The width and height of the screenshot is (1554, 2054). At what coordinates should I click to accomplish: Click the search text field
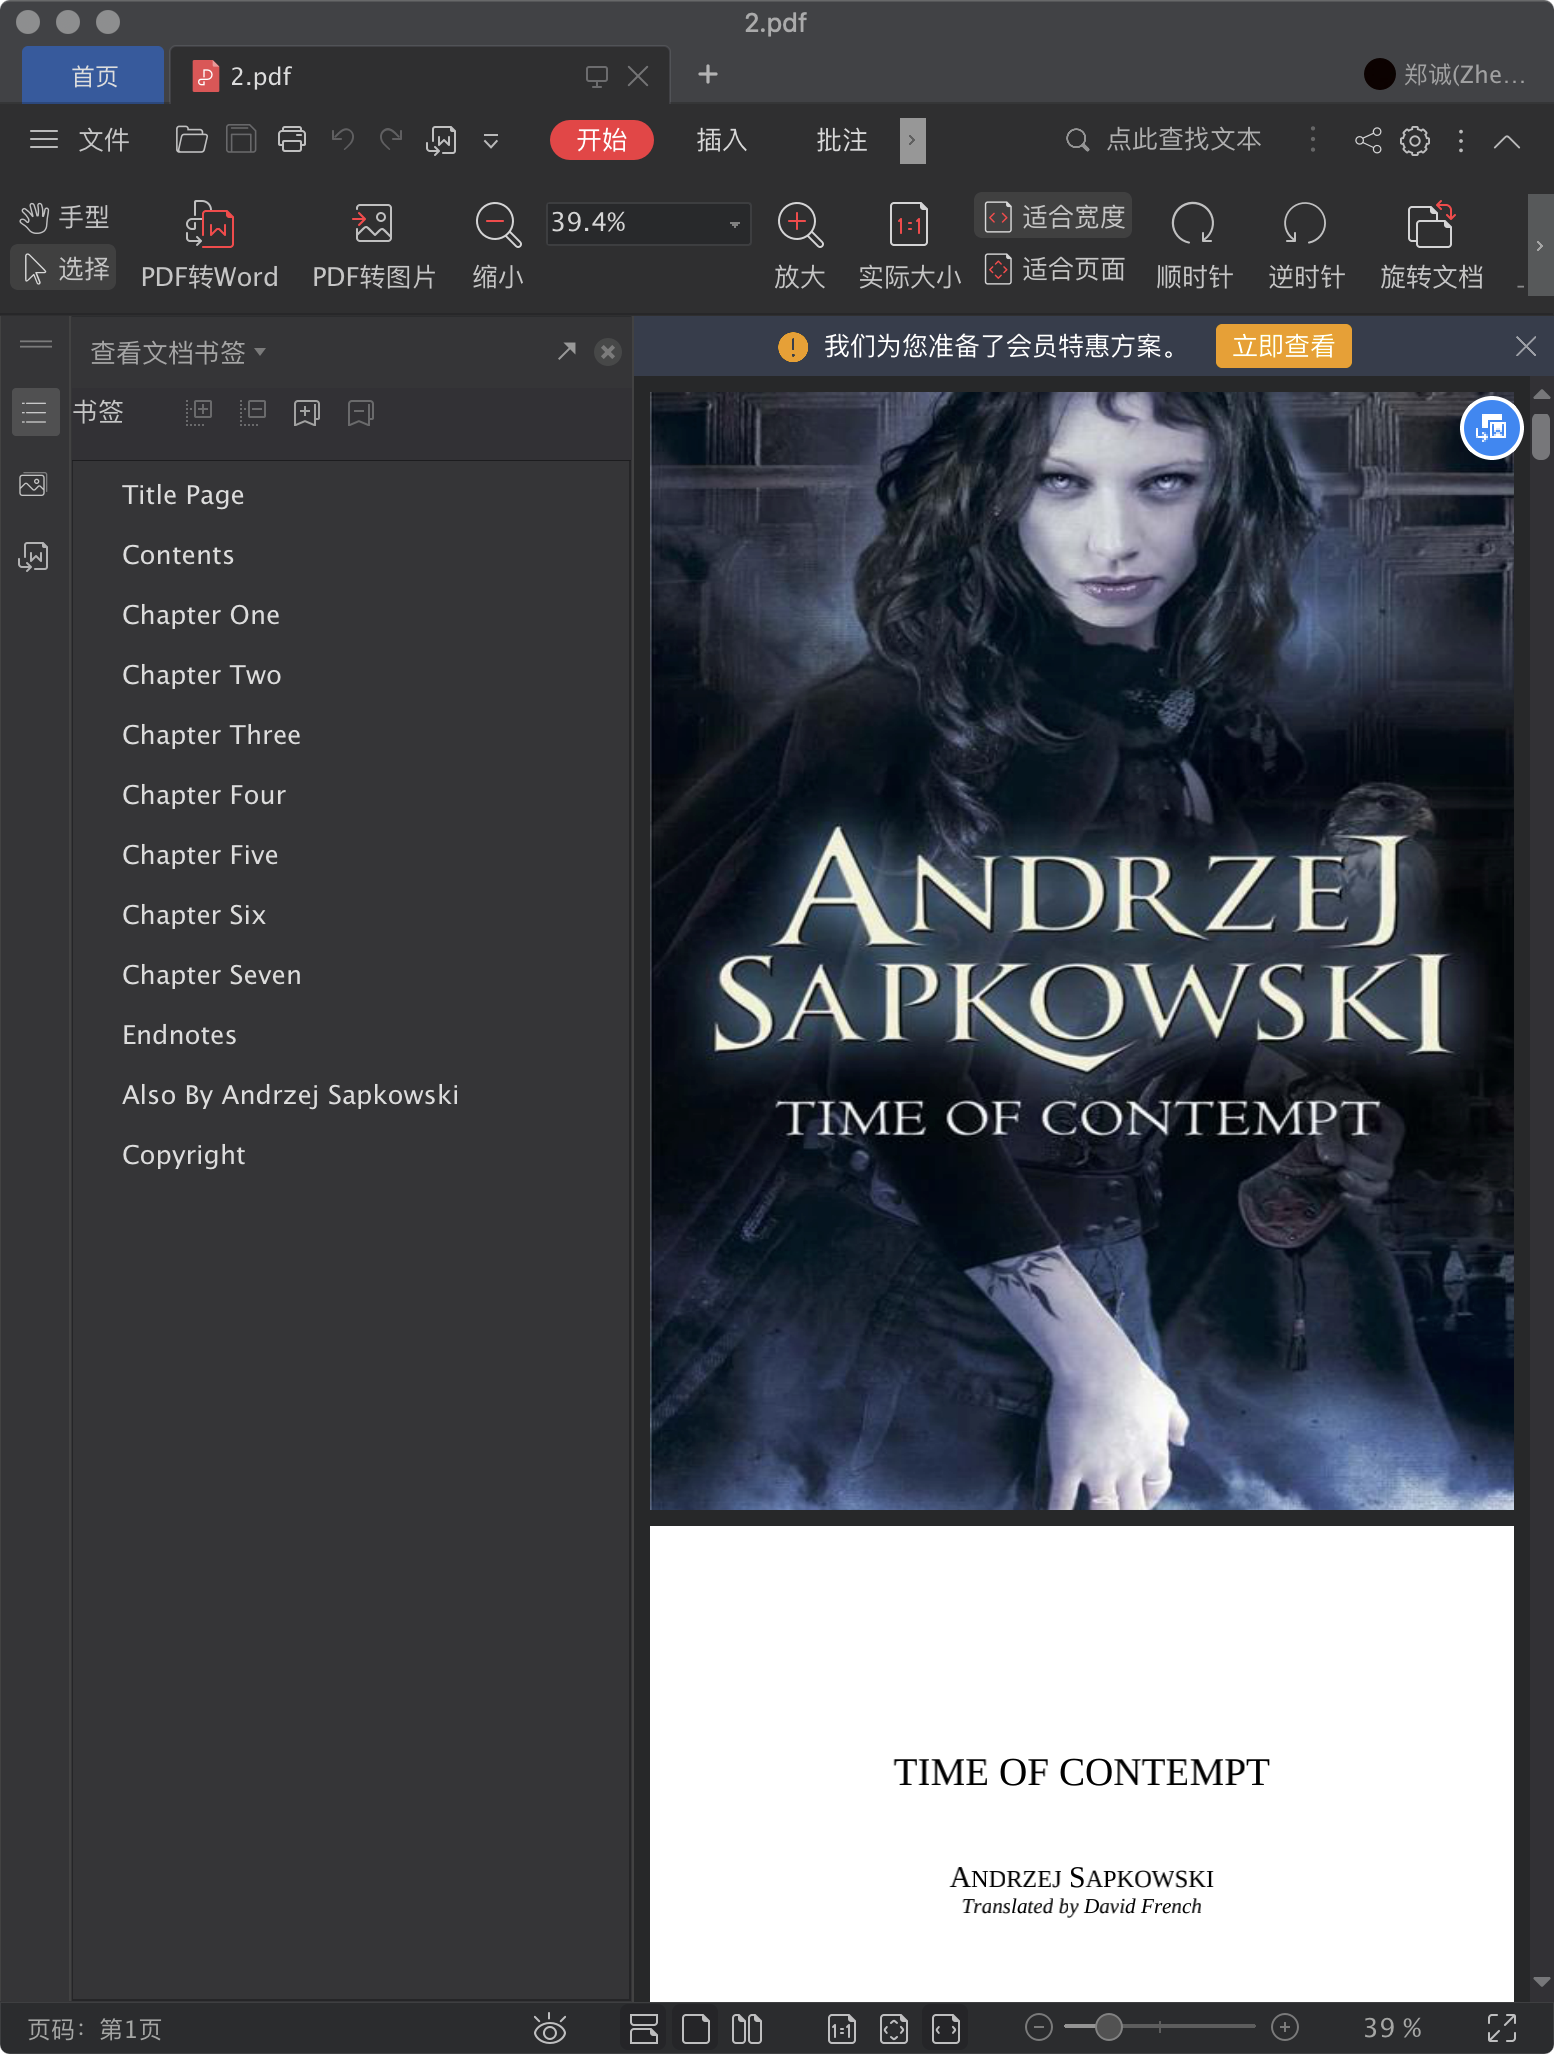[1182, 140]
